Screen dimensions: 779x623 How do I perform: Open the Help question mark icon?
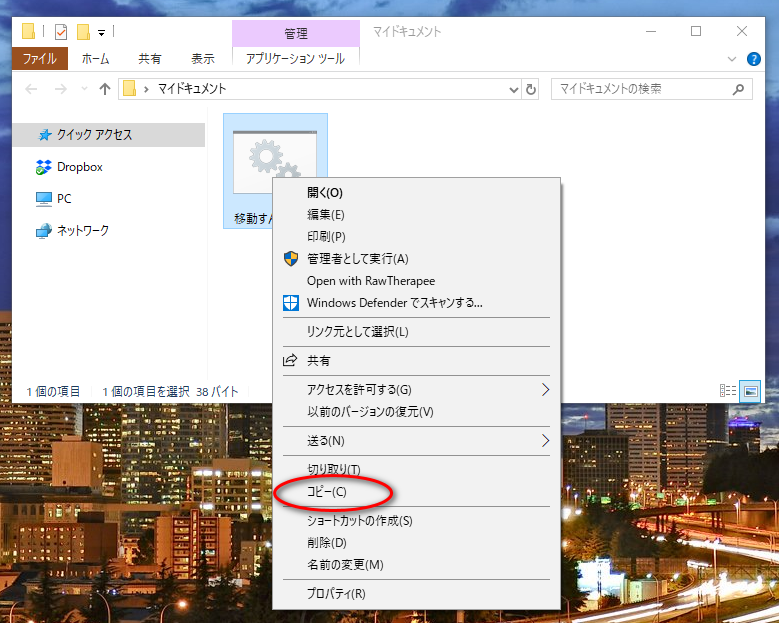[x=754, y=59]
